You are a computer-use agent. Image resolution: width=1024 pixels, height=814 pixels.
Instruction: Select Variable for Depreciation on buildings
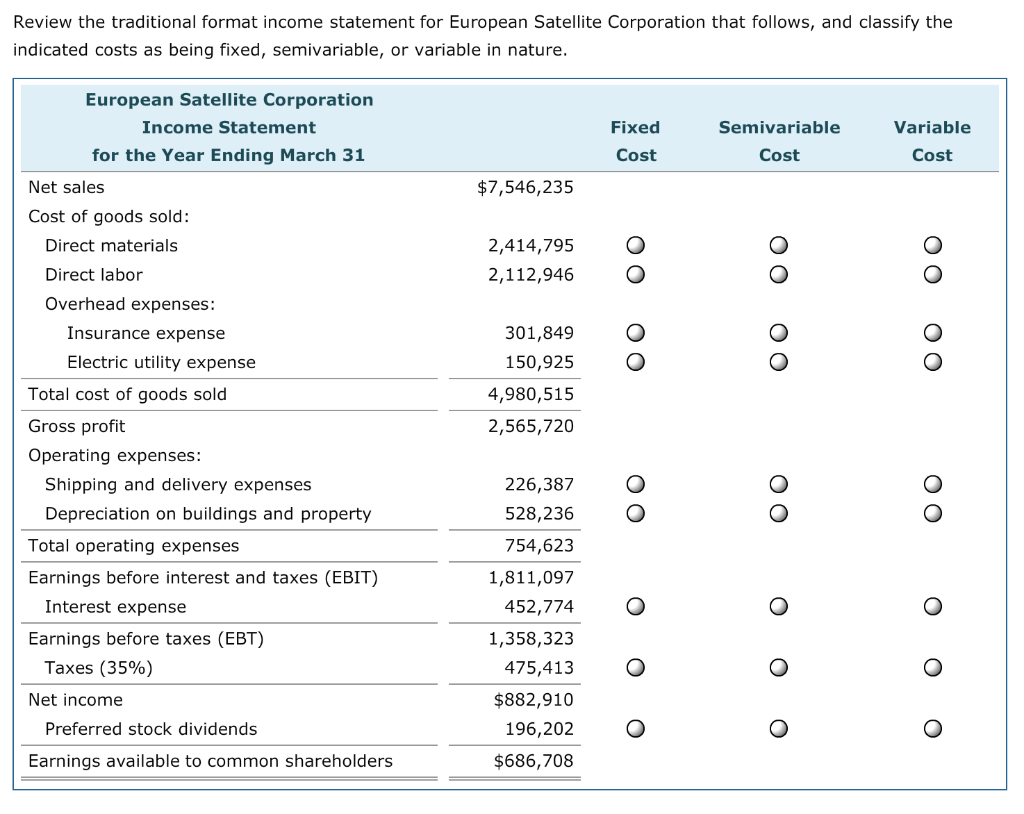932,513
